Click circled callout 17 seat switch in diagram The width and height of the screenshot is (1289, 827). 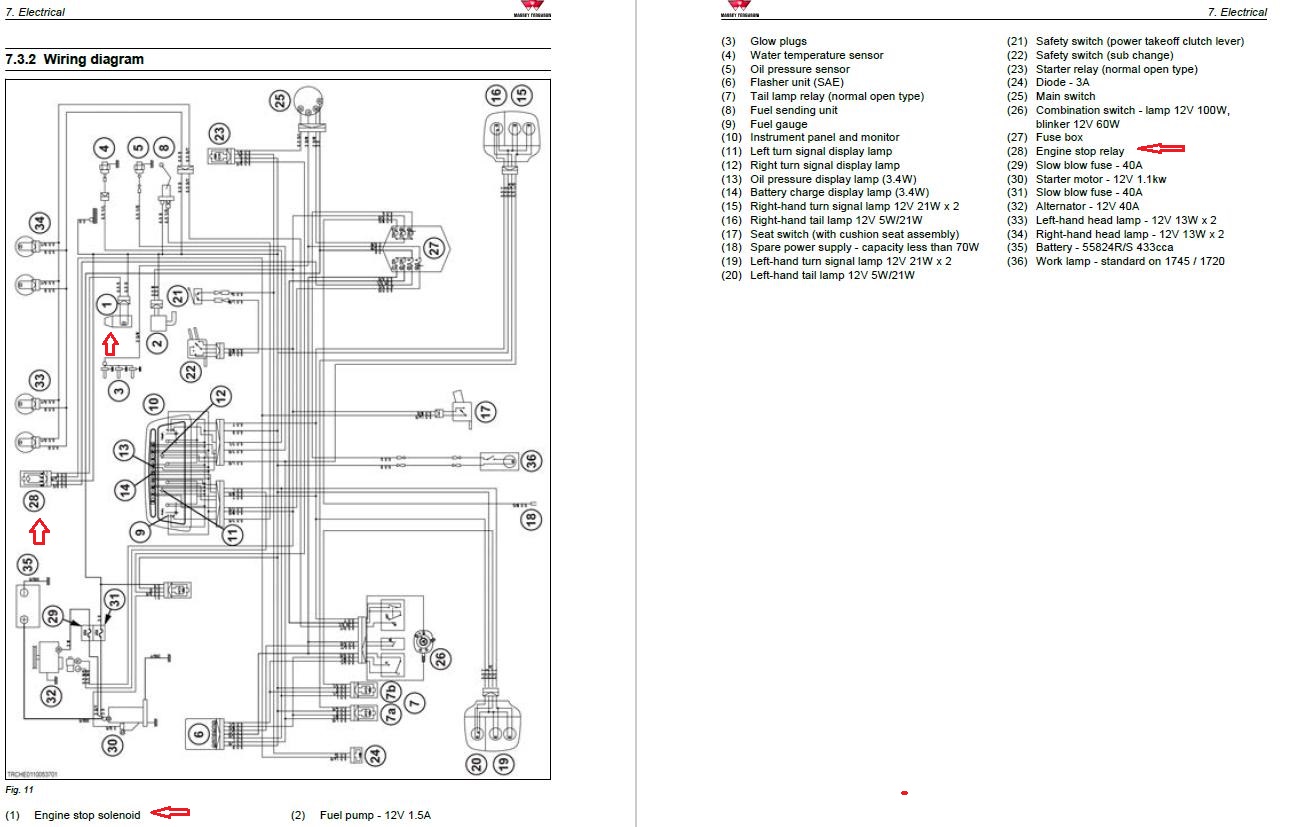[485, 410]
